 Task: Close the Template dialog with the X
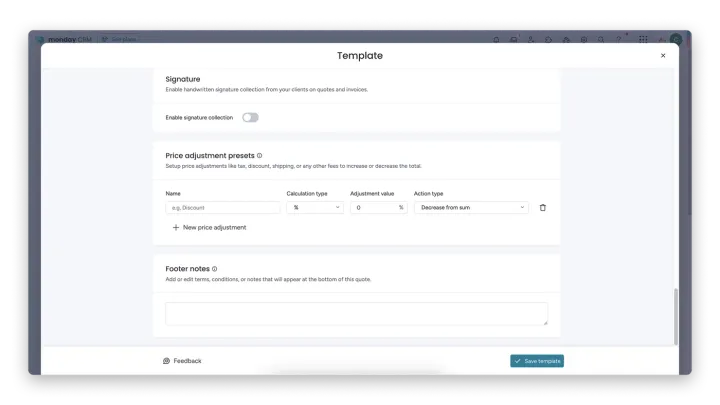click(x=663, y=56)
